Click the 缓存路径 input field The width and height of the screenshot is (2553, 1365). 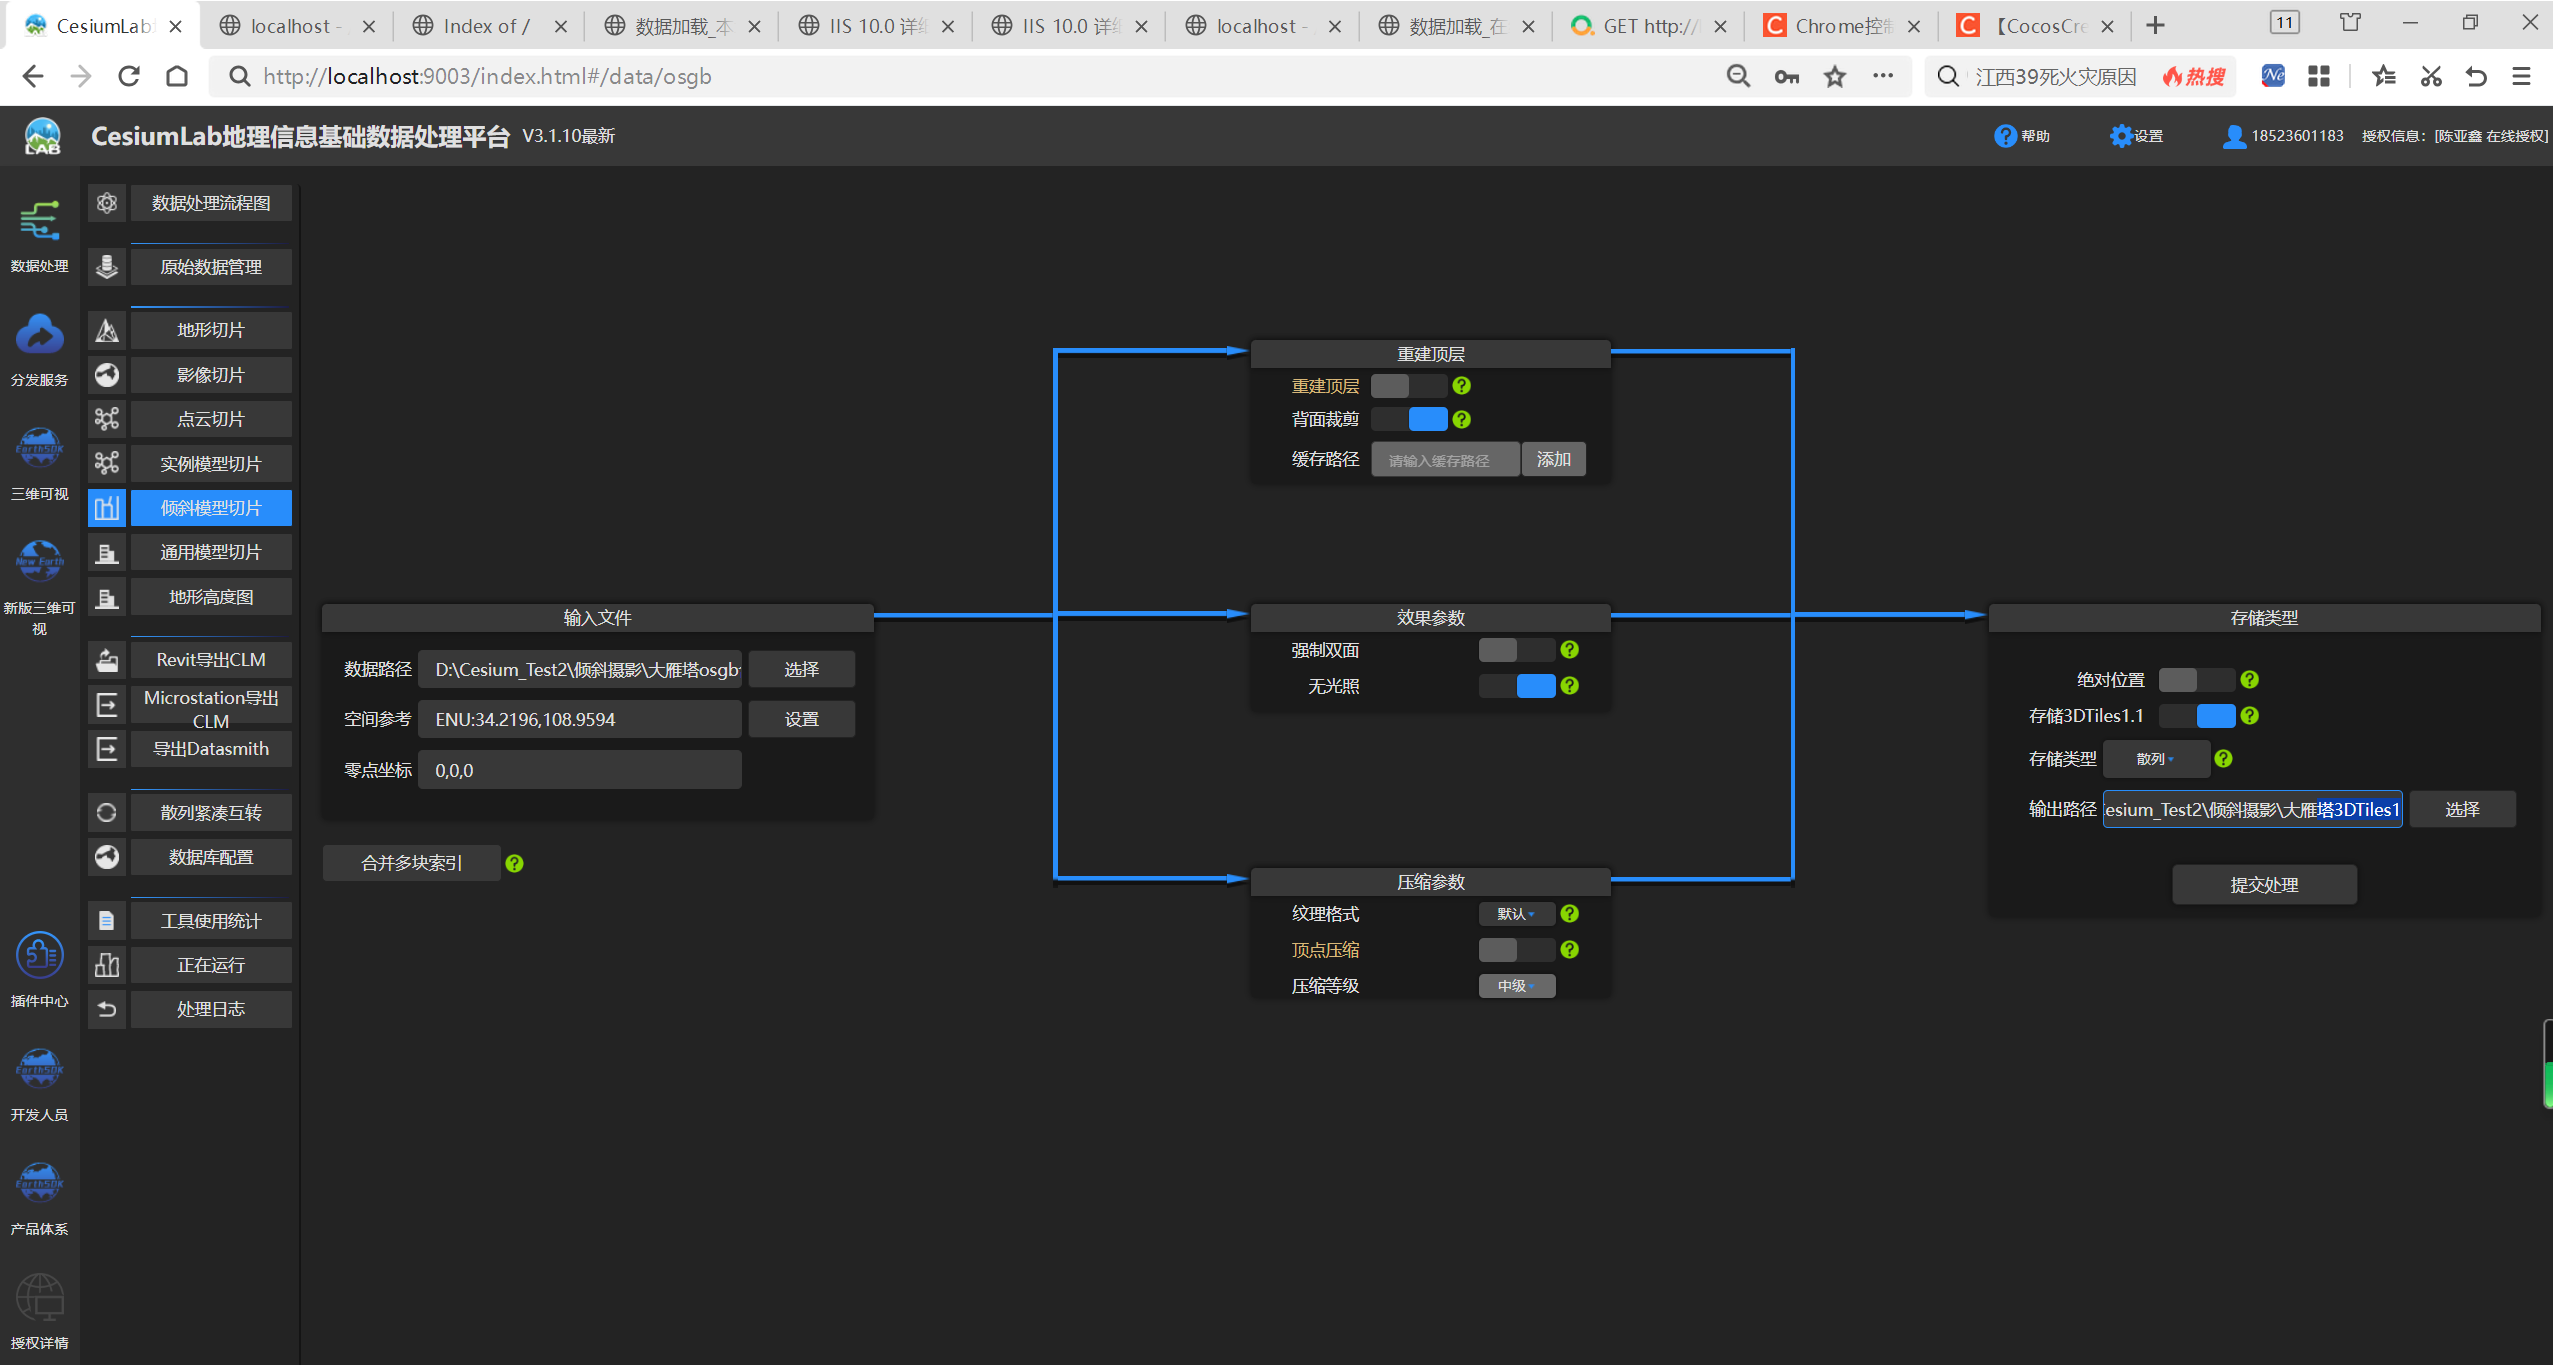click(1445, 460)
